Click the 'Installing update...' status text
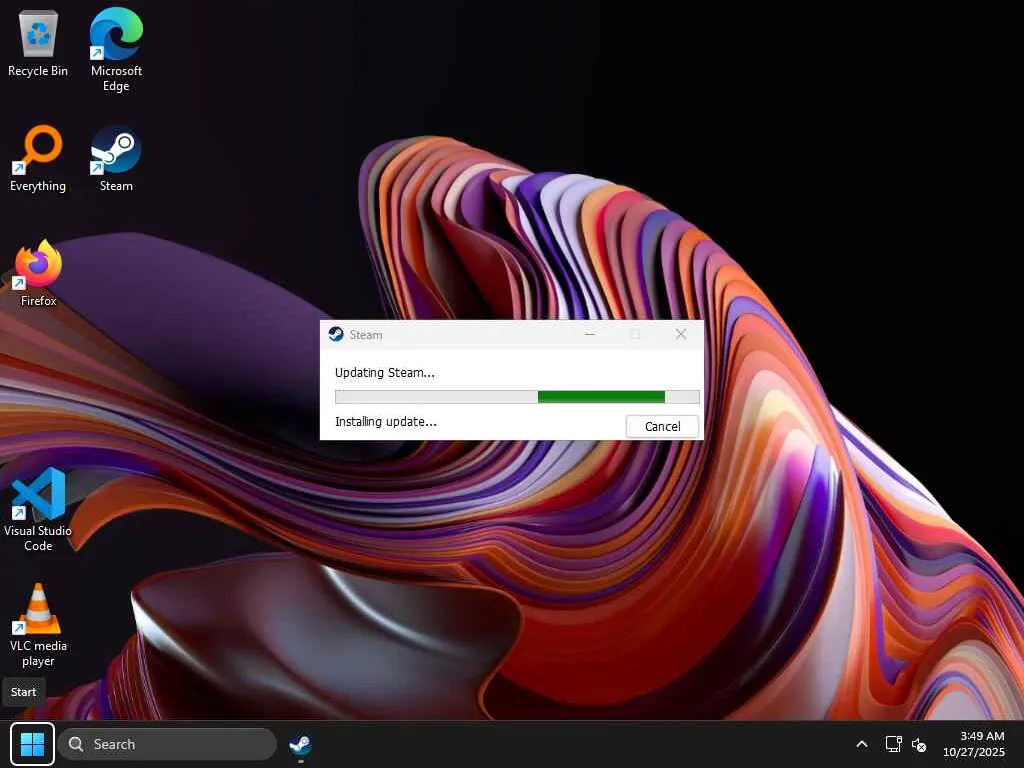This screenshot has width=1024, height=768. point(386,422)
